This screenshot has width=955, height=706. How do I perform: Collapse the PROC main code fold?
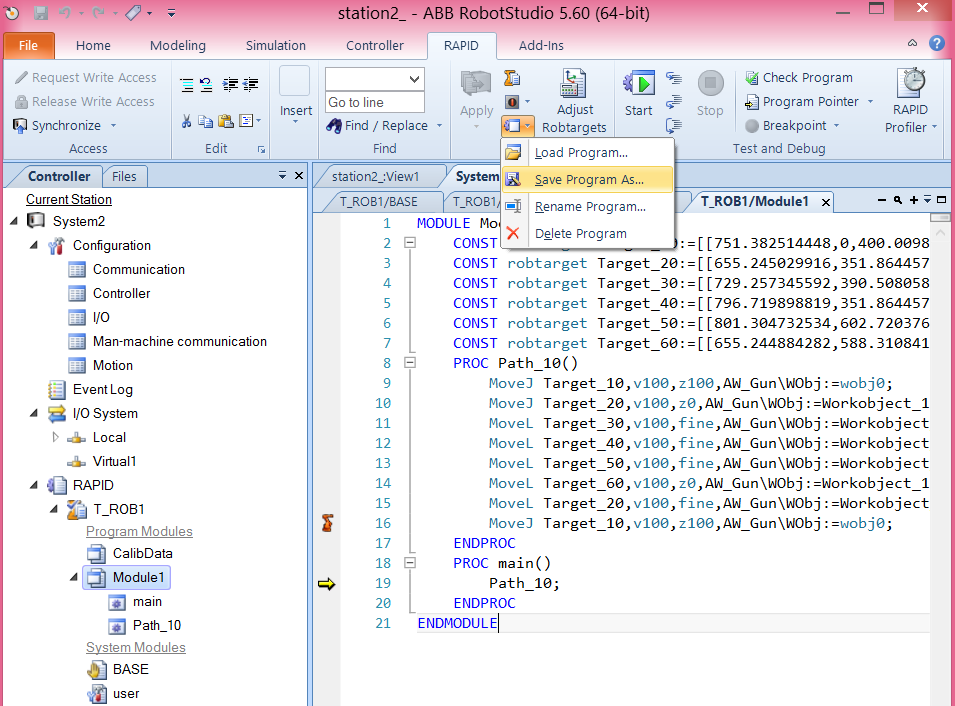[408, 563]
